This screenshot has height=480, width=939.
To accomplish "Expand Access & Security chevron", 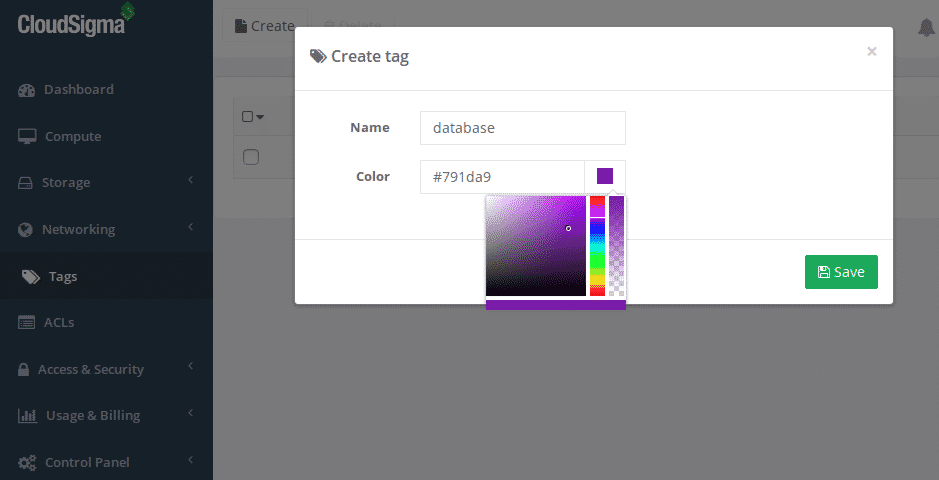I will pos(190,366).
